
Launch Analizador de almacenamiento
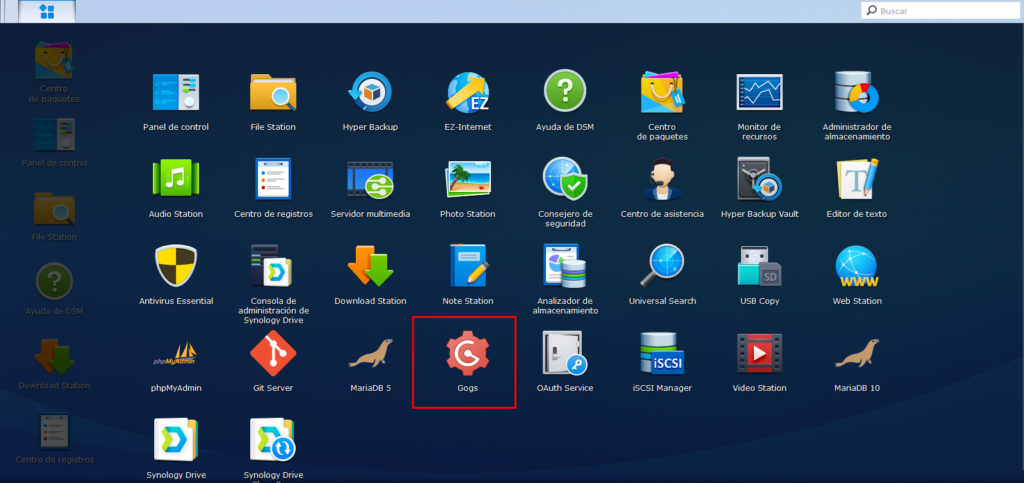click(565, 266)
